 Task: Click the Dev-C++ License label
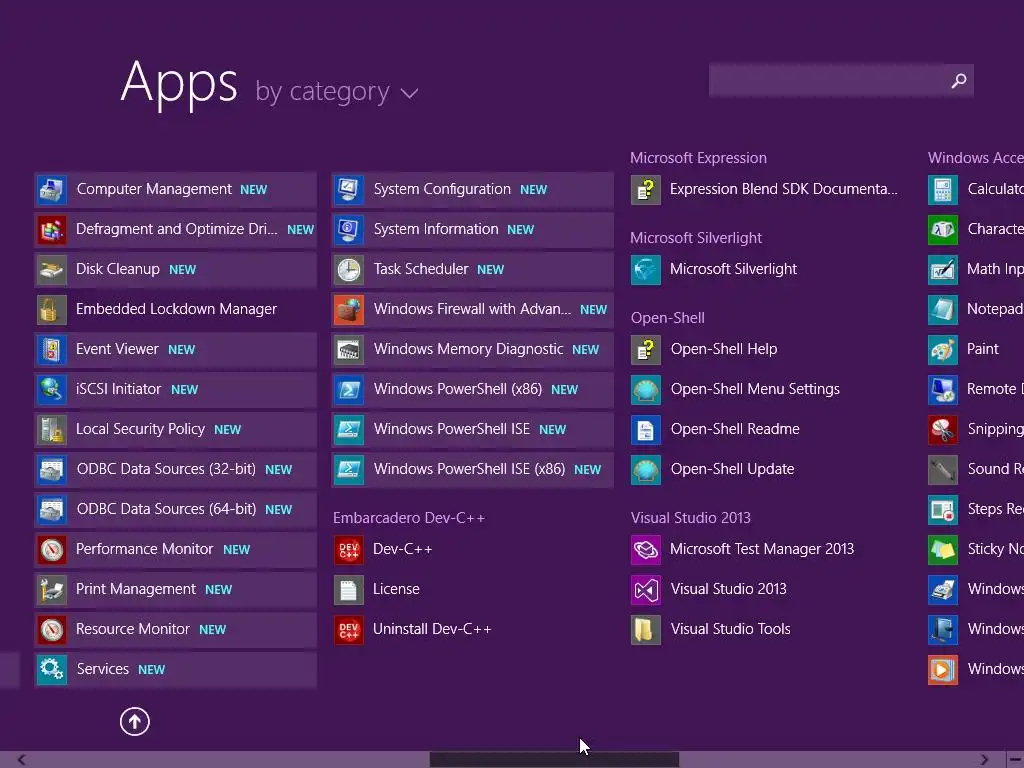[396, 589]
